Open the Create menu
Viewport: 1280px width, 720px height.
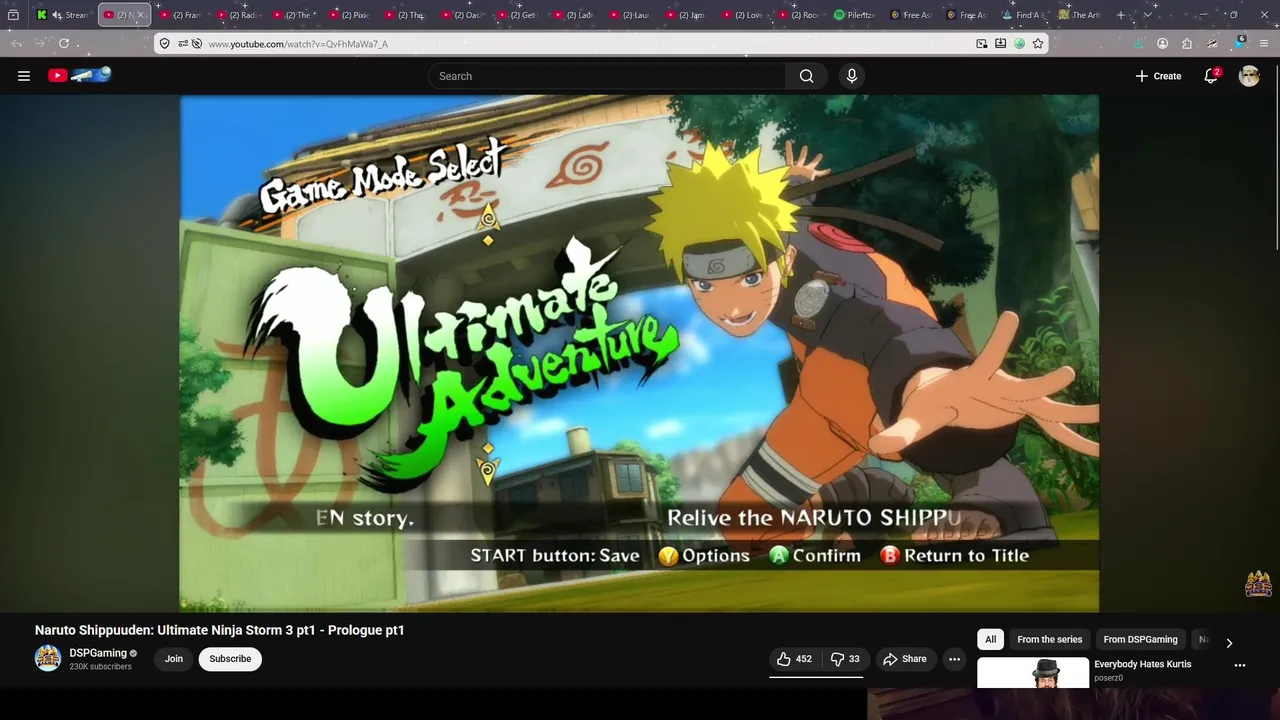point(1158,76)
